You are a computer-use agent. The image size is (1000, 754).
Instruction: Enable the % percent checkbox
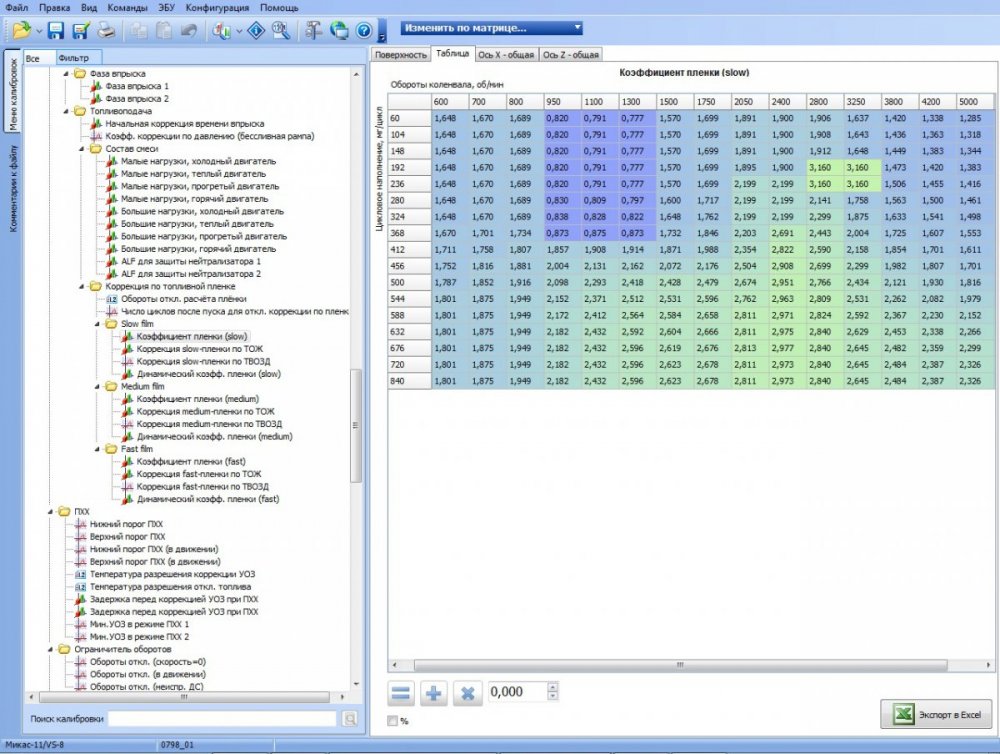click(x=392, y=720)
